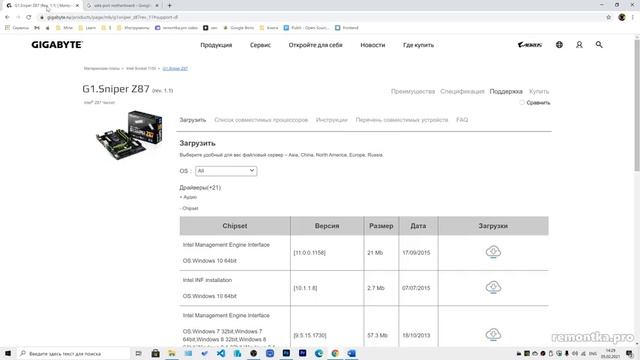The width and height of the screenshot is (640, 360).
Task: Open the OS filter dropdown
Action: pos(226,171)
